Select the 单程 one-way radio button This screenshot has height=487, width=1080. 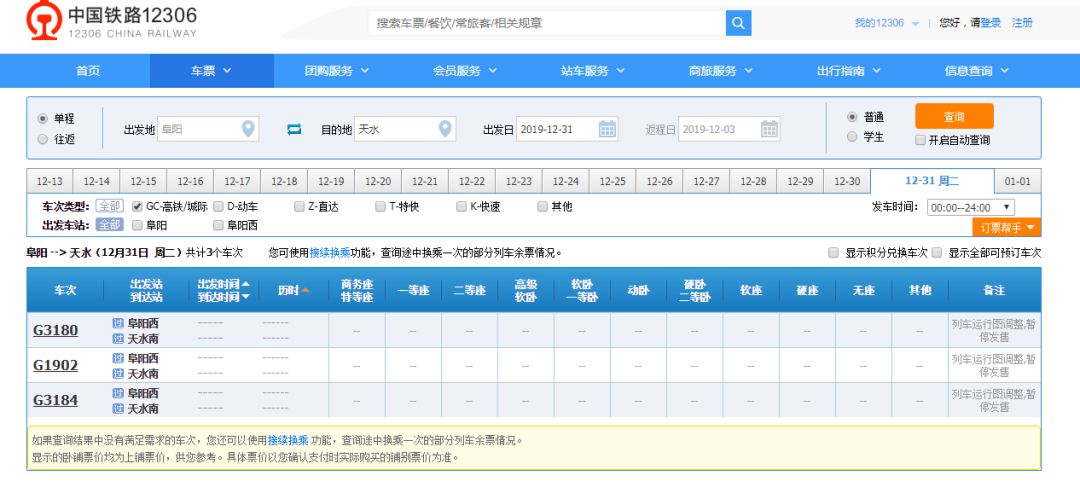click(x=43, y=118)
